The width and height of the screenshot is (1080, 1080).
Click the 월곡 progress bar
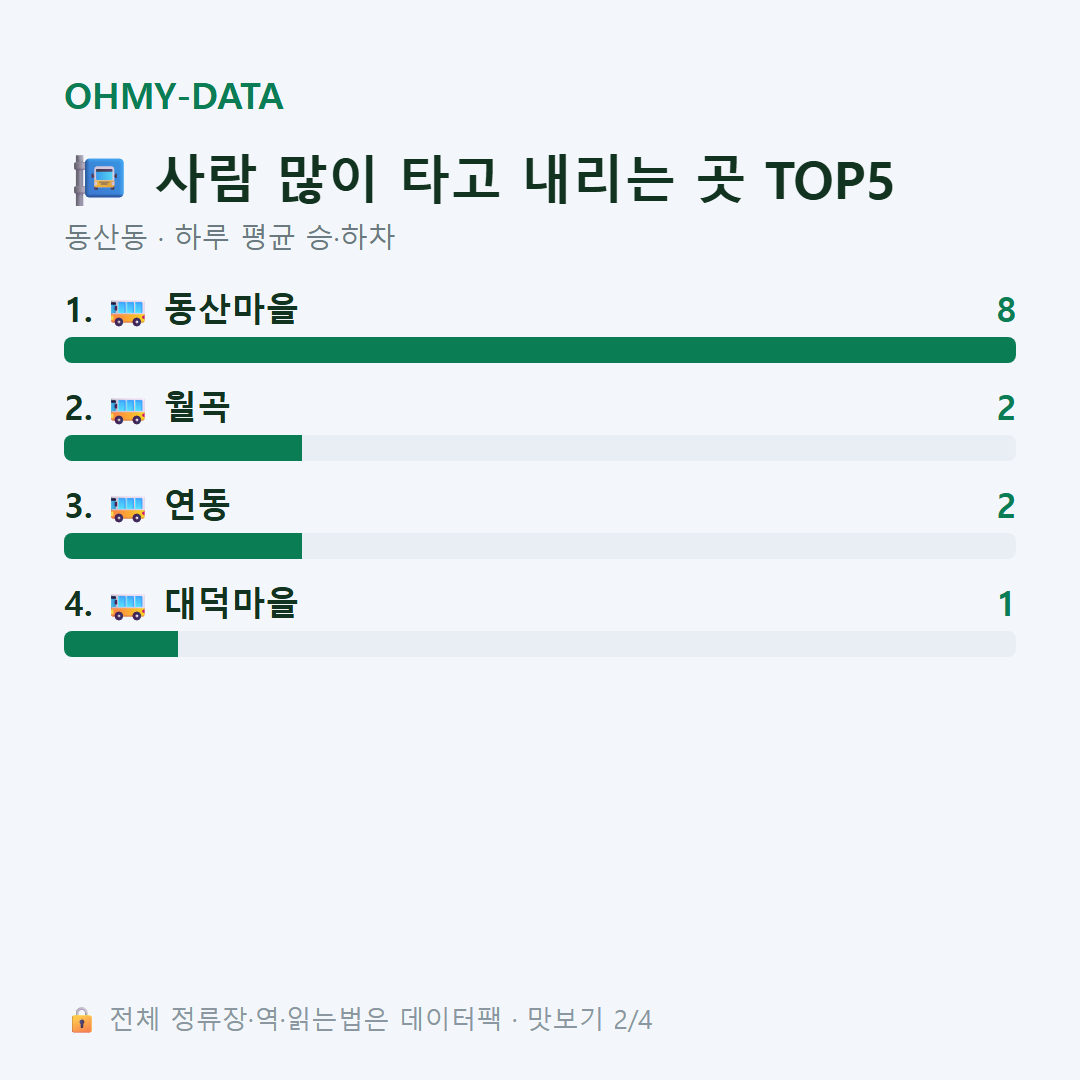tap(540, 448)
